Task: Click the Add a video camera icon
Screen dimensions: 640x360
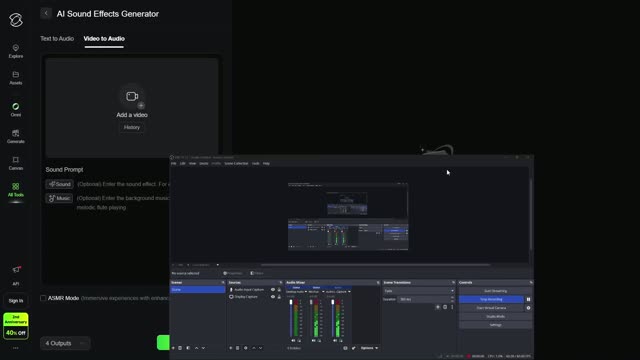Action: [x=132, y=97]
